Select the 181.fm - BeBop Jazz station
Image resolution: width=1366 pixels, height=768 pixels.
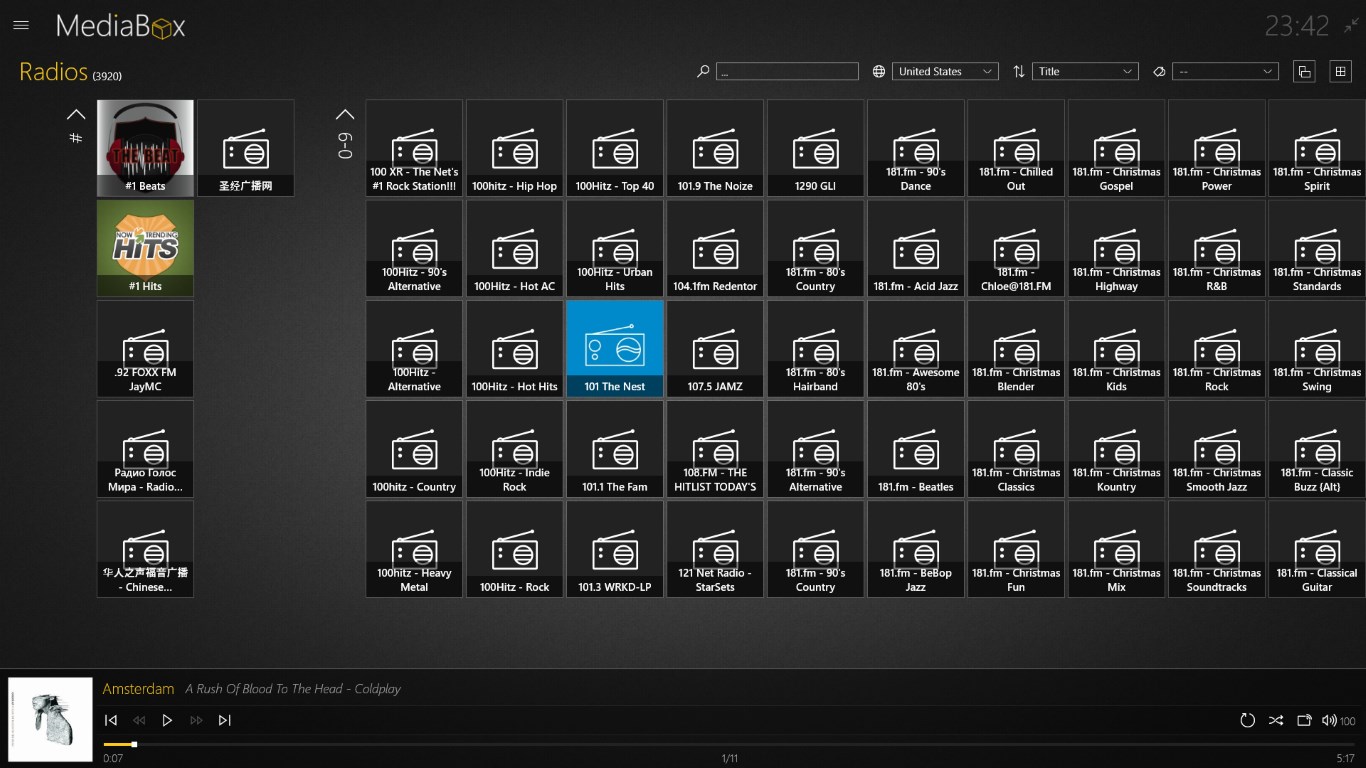(x=915, y=549)
